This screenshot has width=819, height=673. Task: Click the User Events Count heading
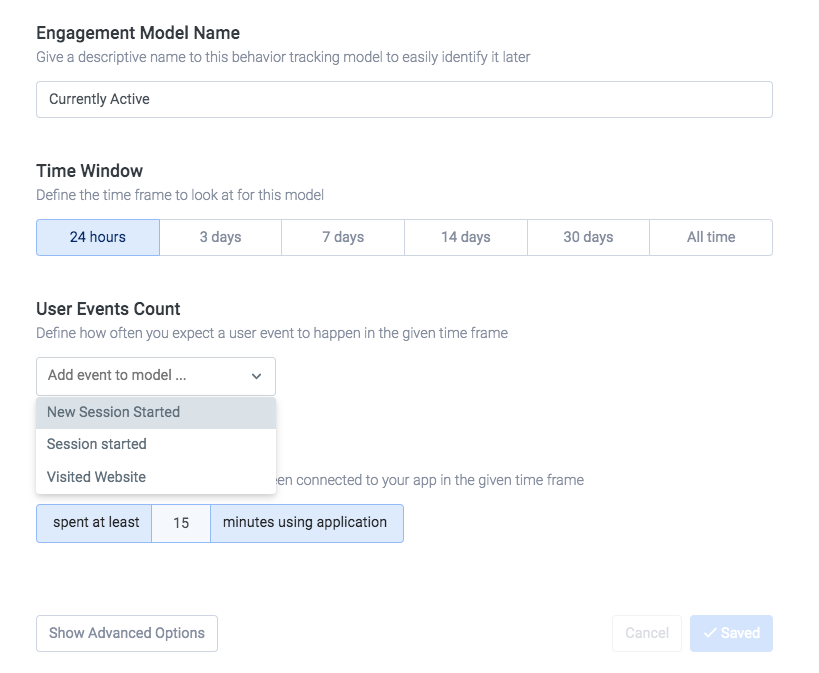pos(108,309)
